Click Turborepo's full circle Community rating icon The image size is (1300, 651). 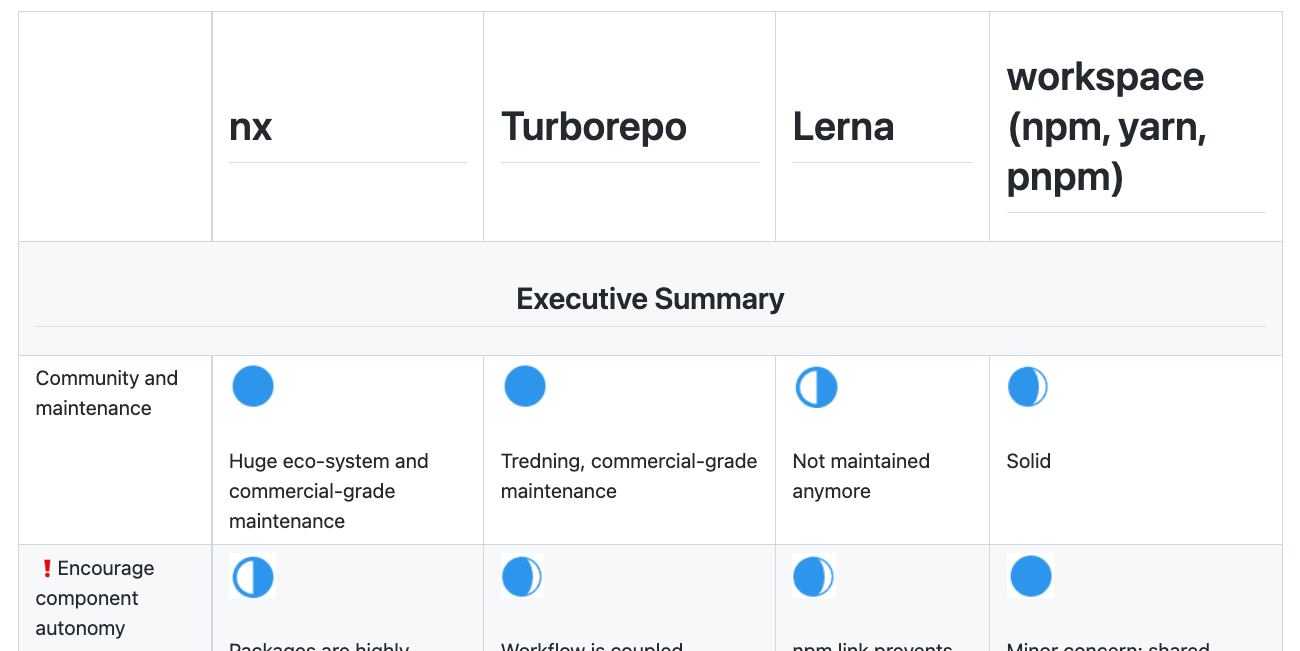[525, 386]
